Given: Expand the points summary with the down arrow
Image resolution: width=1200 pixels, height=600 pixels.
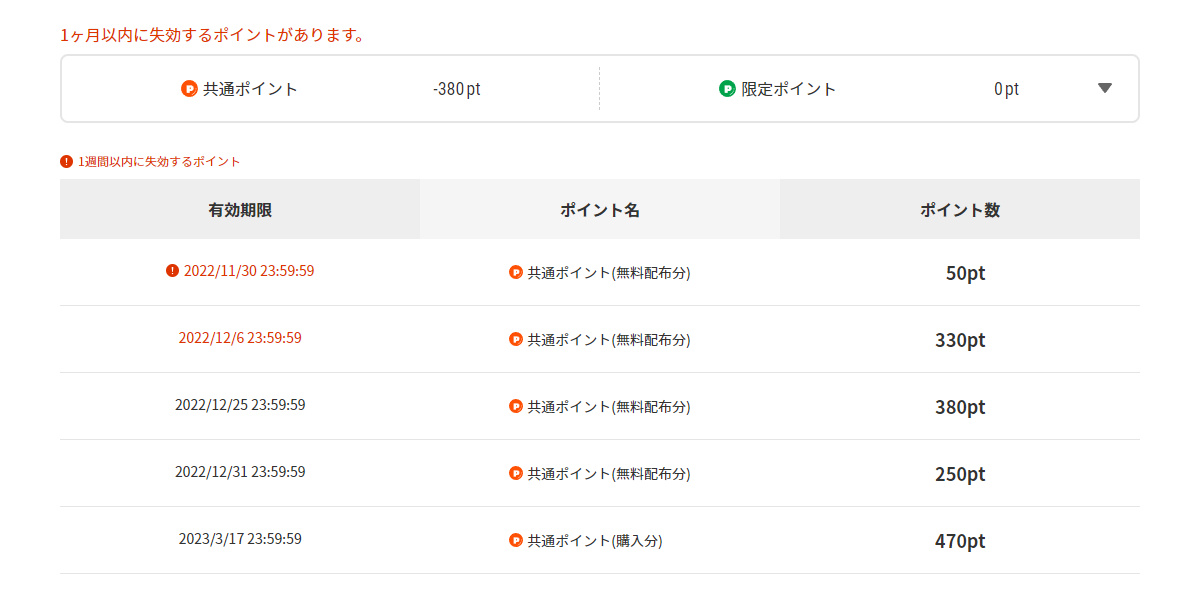Looking at the screenshot, I should pos(1104,88).
